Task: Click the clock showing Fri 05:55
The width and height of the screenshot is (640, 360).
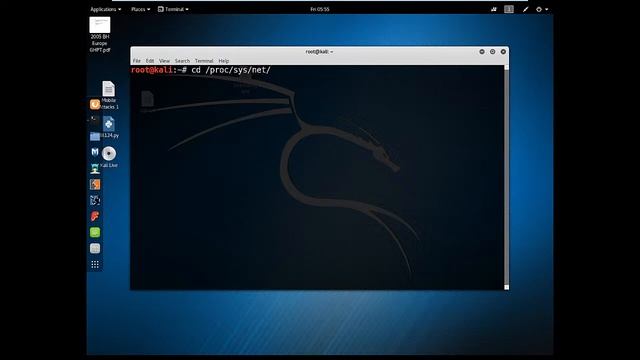Action: (x=320, y=9)
